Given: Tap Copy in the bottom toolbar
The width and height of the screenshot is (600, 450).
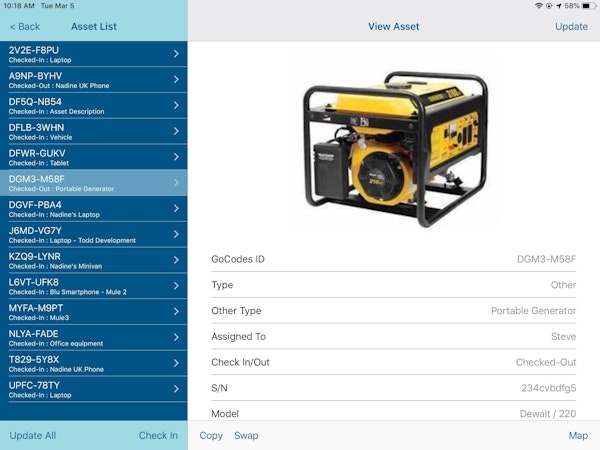Looking at the screenshot, I should (211, 435).
